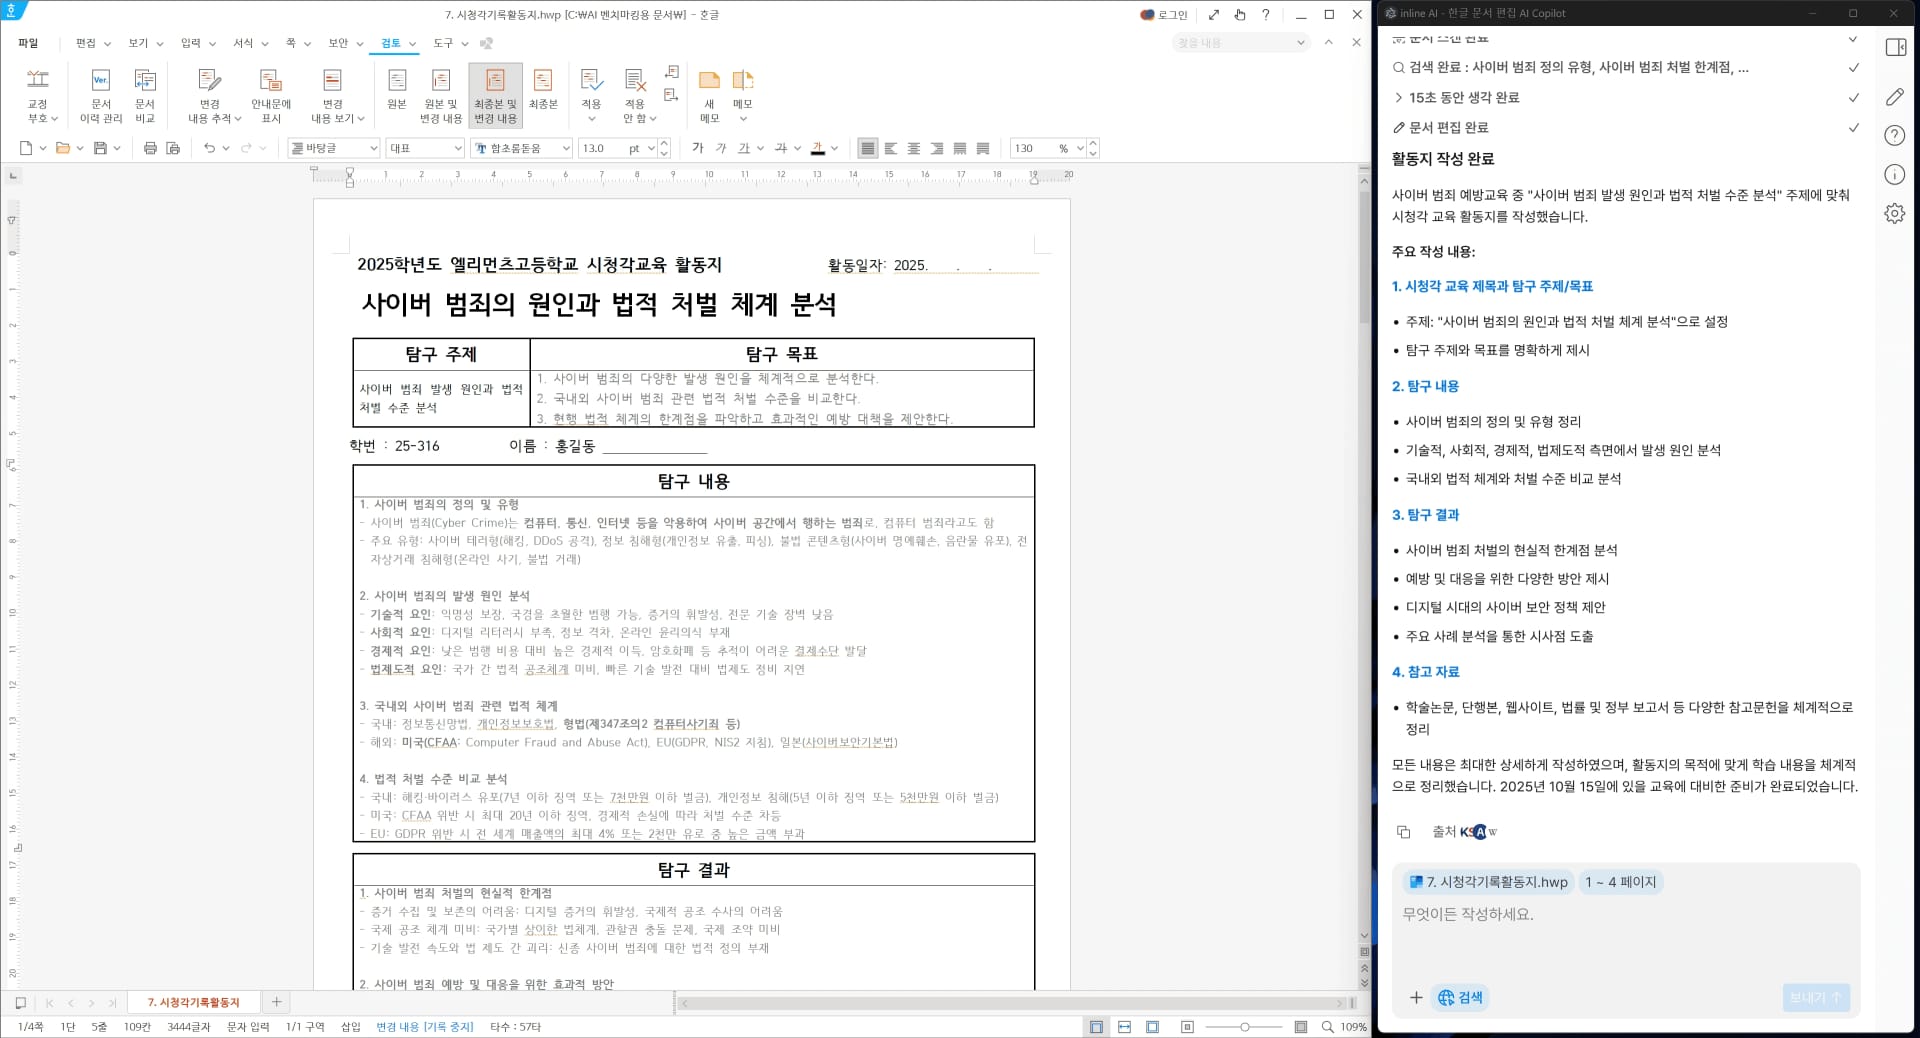The height and width of the screenshot is (1038, 1920).
Task: Click the 보내기 send button in Copilot
Action: coord(1815,997)
